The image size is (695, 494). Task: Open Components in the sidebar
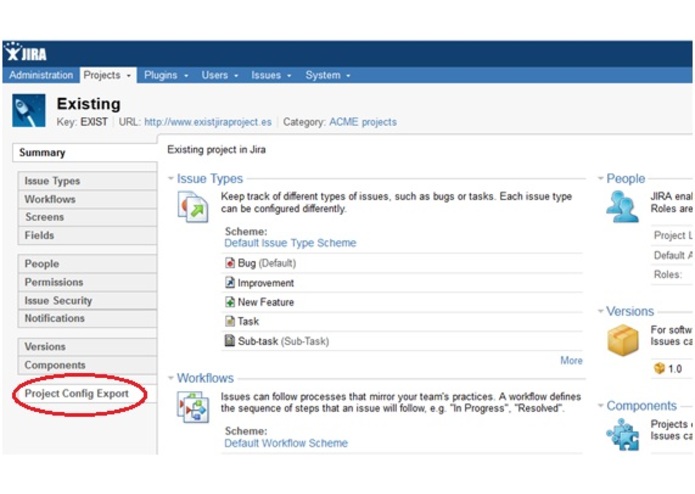87,365
